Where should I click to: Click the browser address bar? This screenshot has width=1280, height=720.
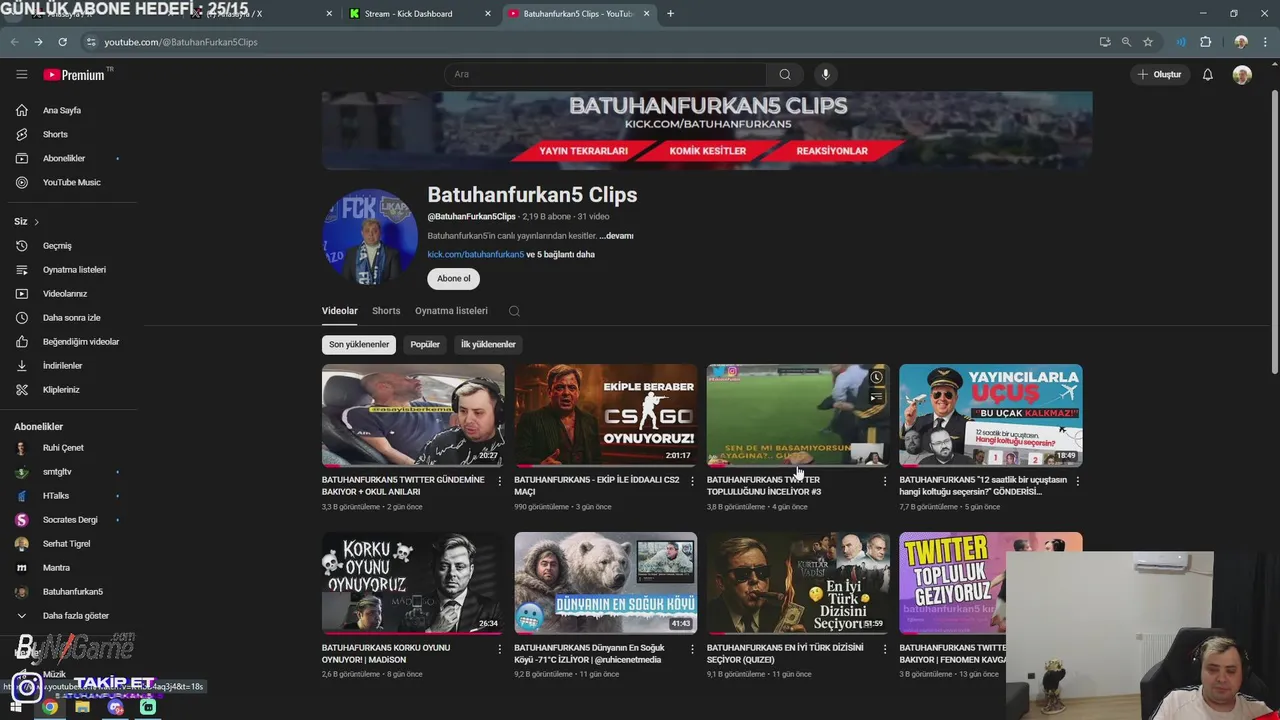(x=590, y=42)
